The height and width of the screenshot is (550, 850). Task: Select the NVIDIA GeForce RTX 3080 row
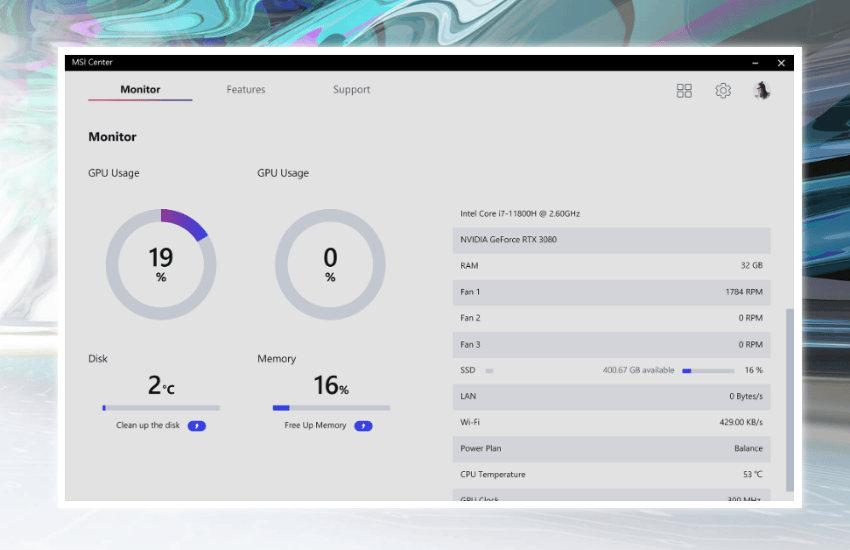[x=611, y=240]
